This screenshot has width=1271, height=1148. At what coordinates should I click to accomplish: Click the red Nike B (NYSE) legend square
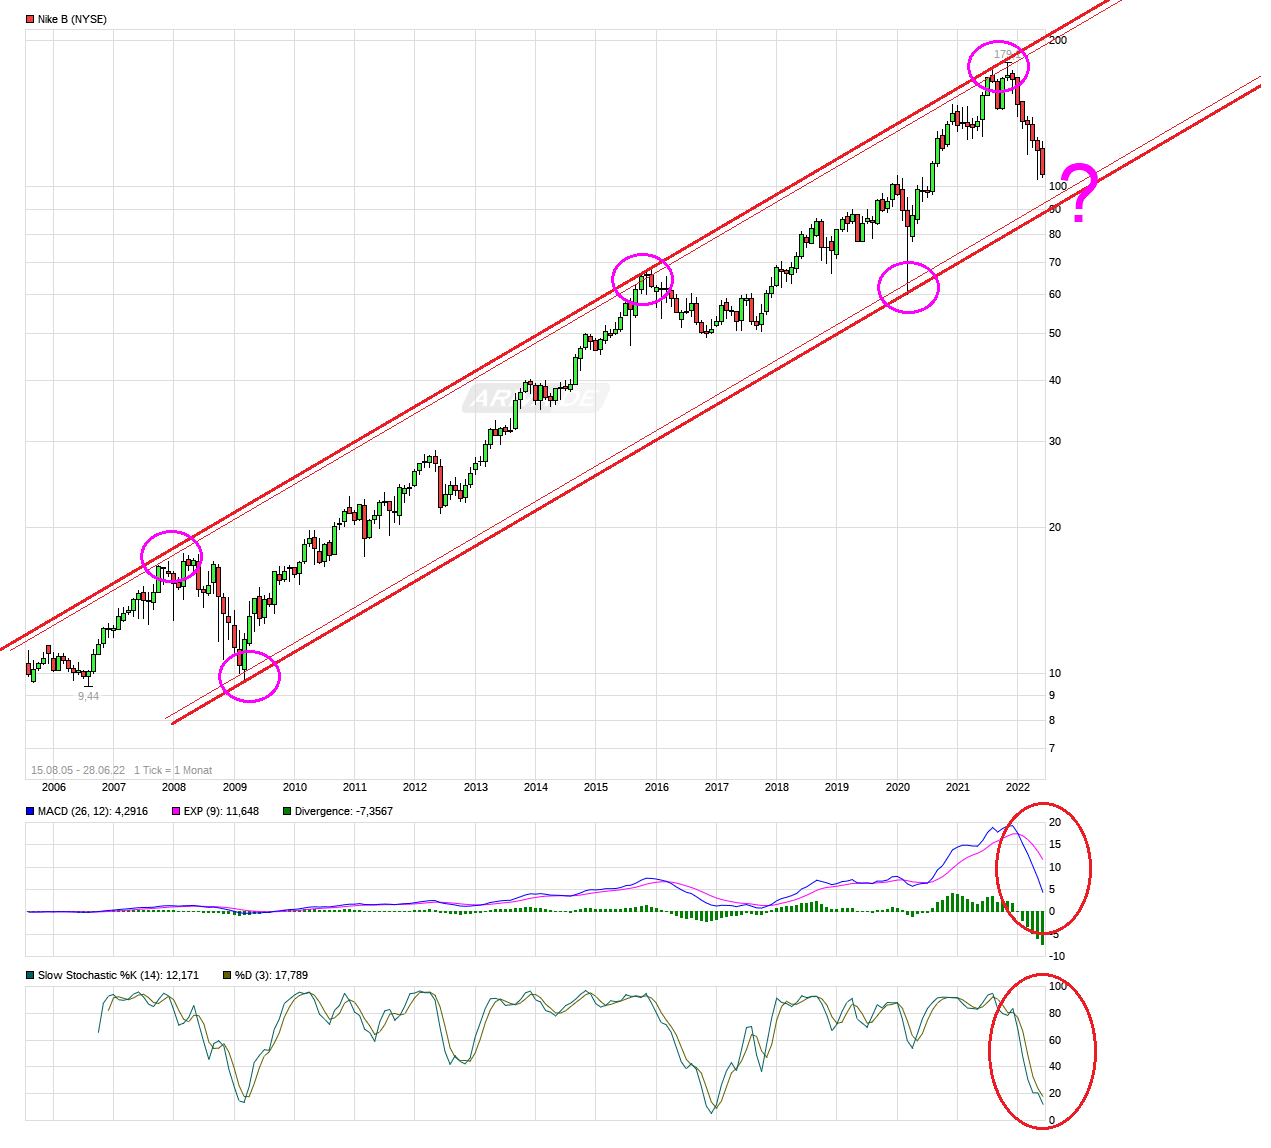click(x=30, y=18)
